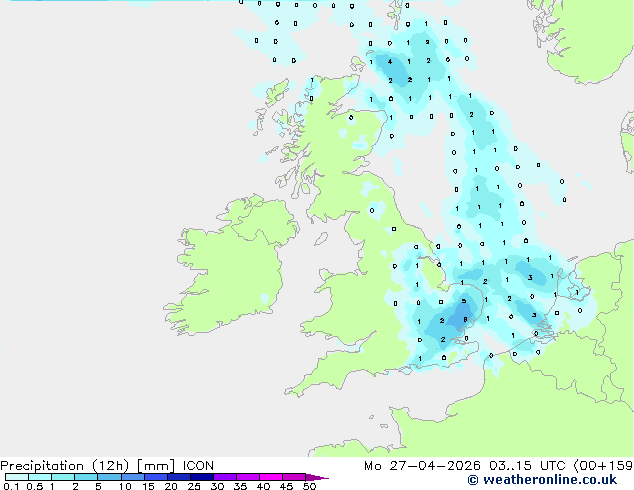Click the 'Precipitation (12h)' title text
This screenshot has width=634, height=490.
[x=65, y=466]
